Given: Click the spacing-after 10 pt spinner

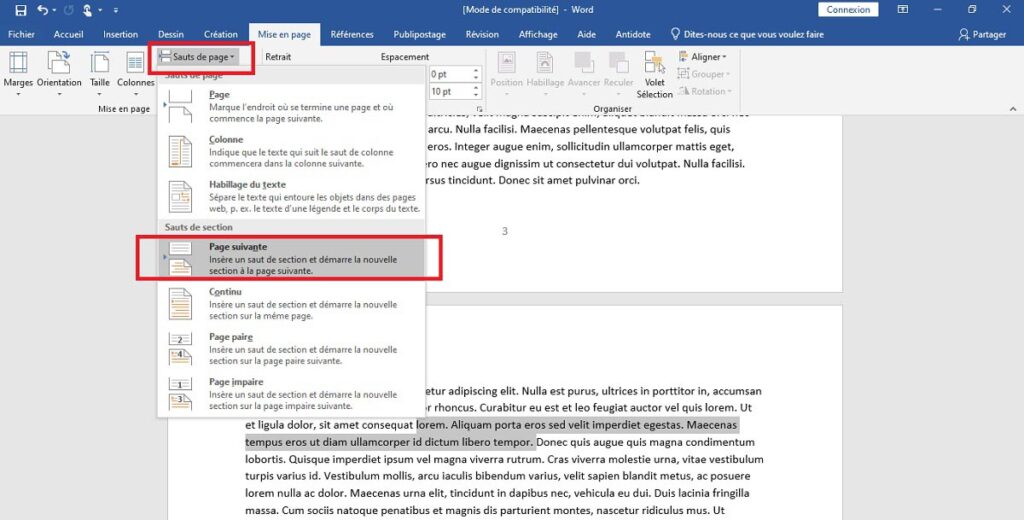Looking at the screenshot, I should coord(452,92).
